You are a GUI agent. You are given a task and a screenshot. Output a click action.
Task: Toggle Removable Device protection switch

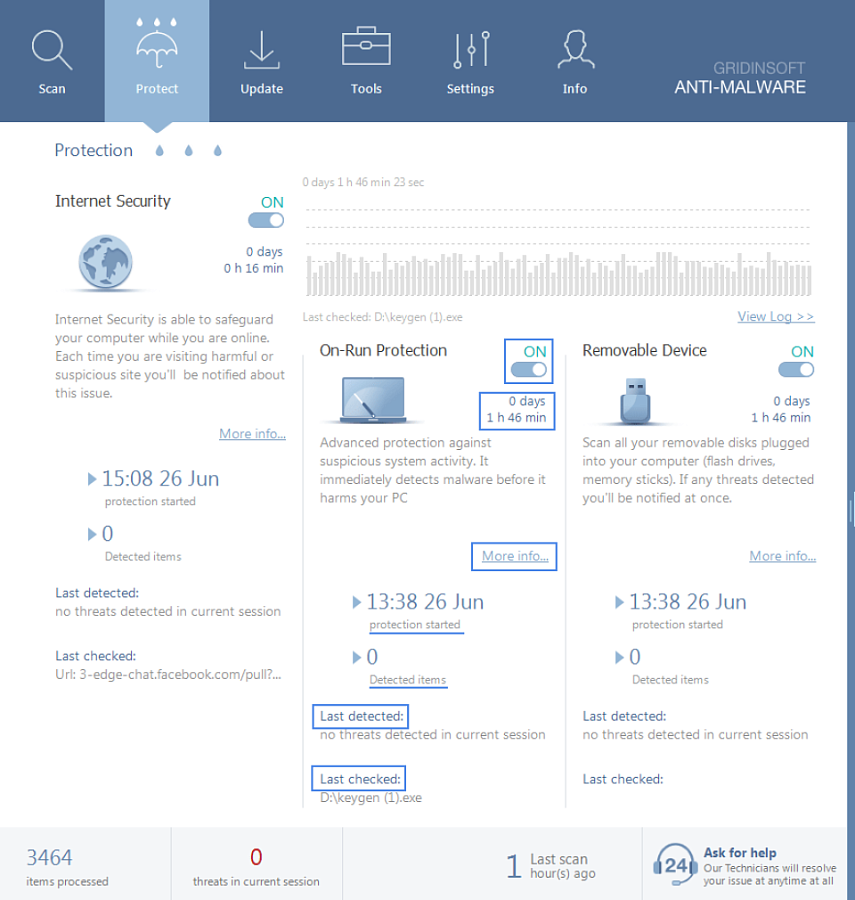796,370
